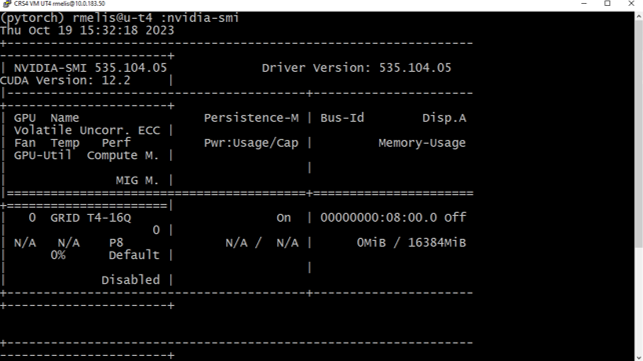Click the 16384MiB memory value
The width and height of the screenshot is (643, 361).
click(437, 243)
